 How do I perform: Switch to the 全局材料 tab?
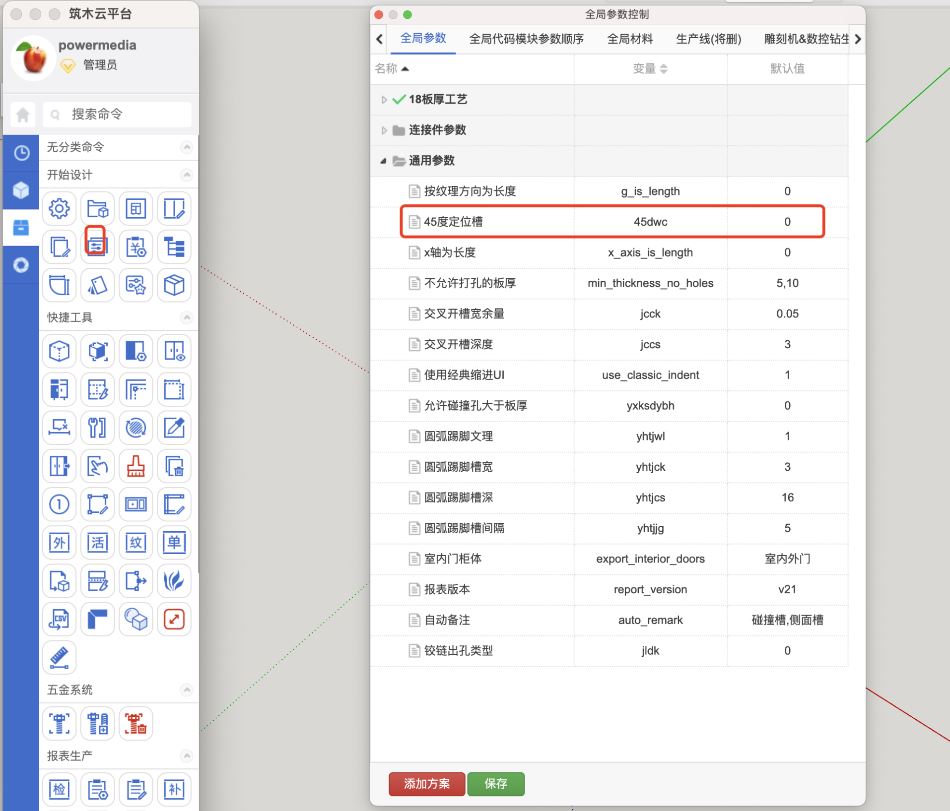pyautogui.click(x=630, y=39)
